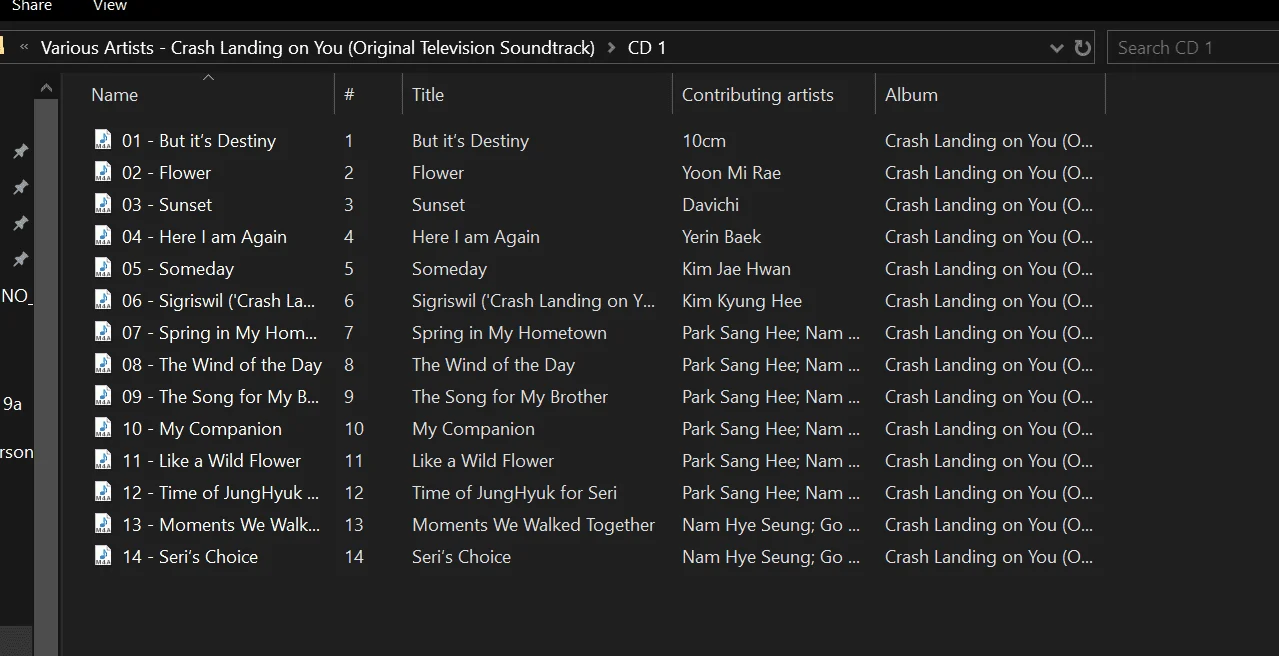
Task: Click the audio file icon for 04 - Here I am Again
Action: click(x=103, y=236)
